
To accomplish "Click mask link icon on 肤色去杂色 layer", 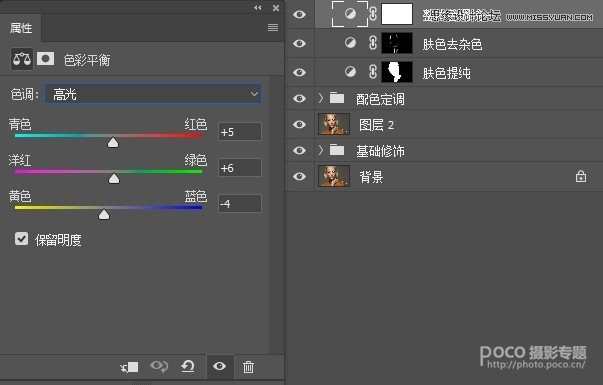I will [373, 43].
